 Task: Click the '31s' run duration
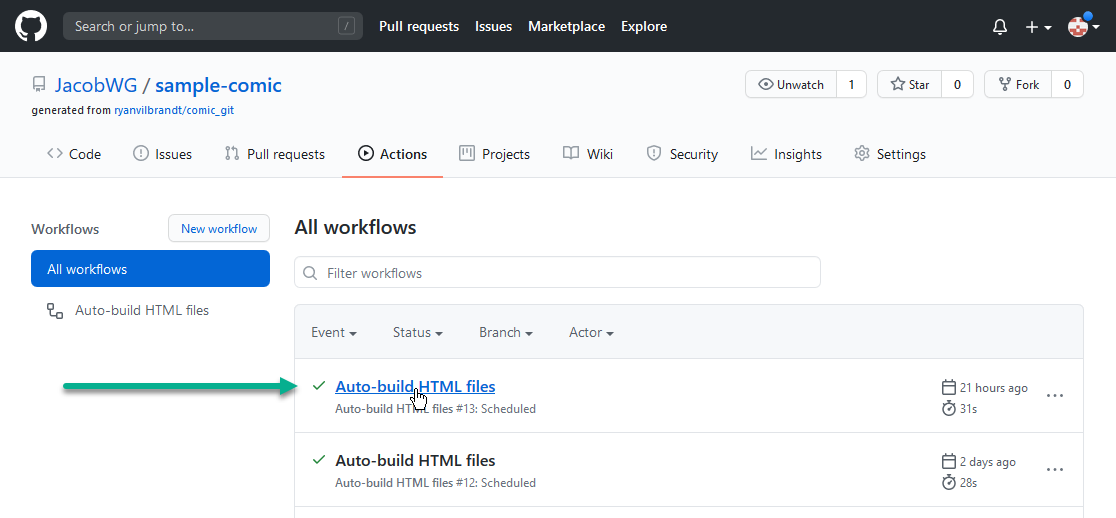pyautogui.click(x=968, y=409)
